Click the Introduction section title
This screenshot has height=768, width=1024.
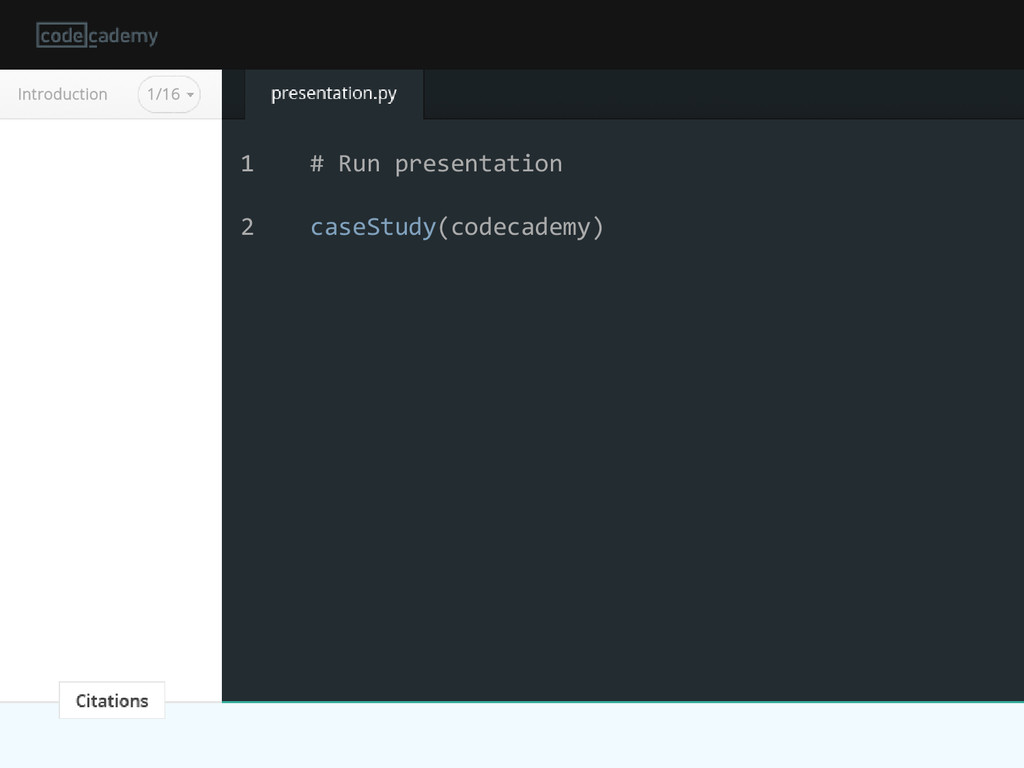coord(63,94)
